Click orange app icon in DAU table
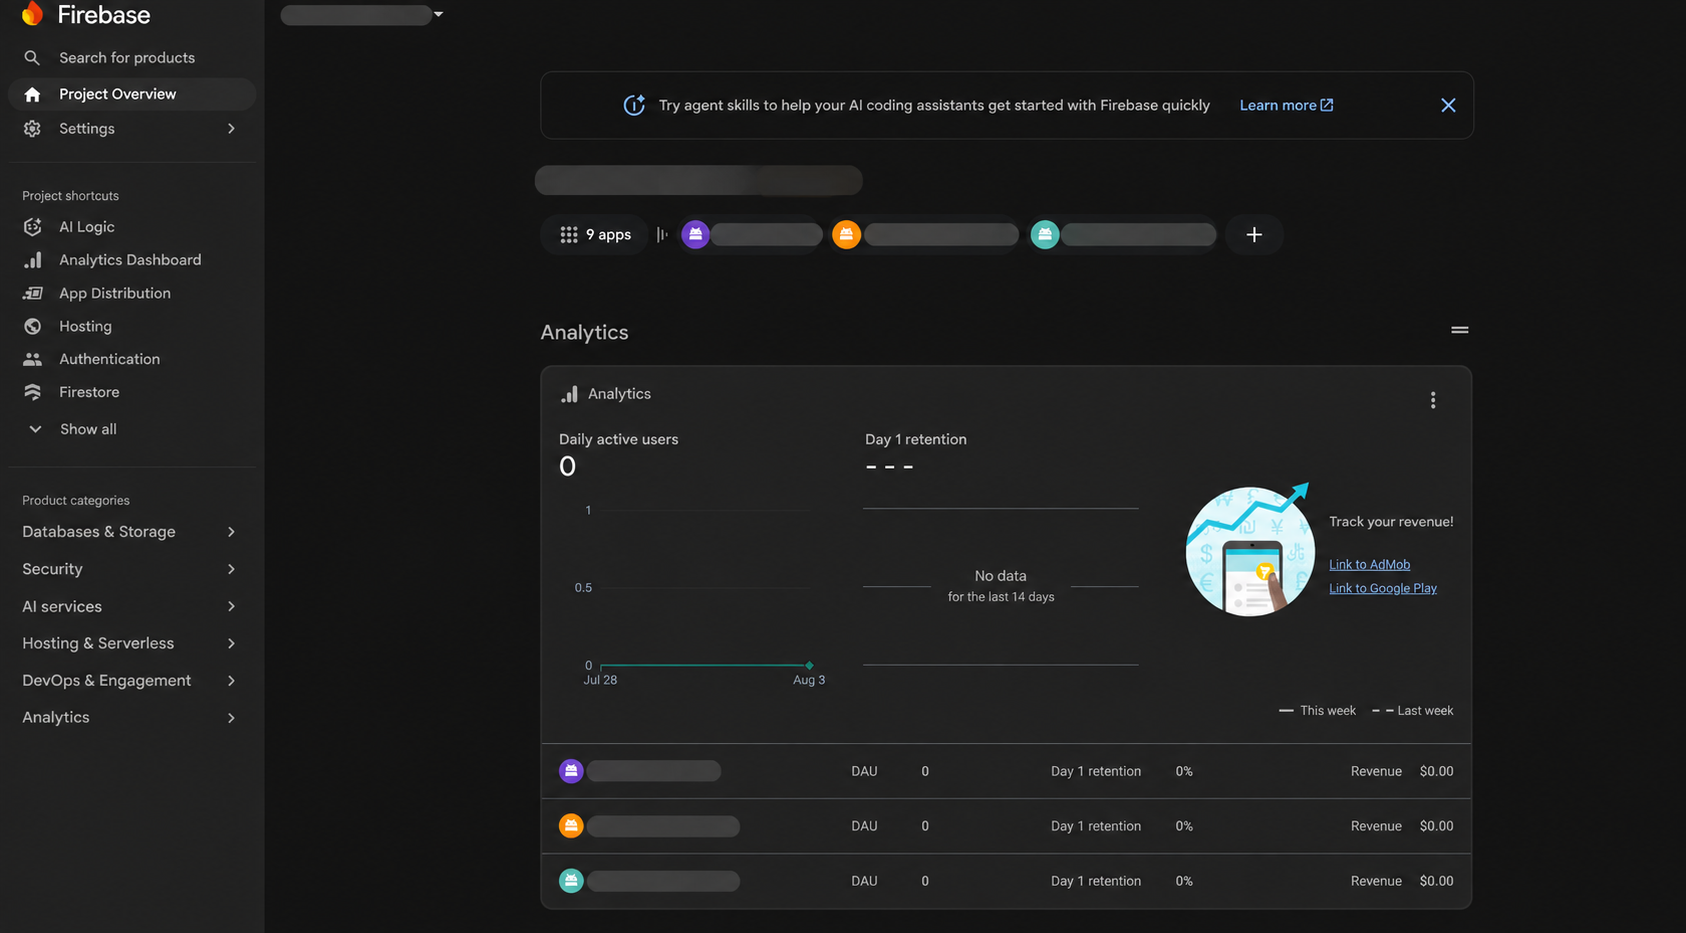Viewport: 1686px width, 933px height. tap(571, 826)
